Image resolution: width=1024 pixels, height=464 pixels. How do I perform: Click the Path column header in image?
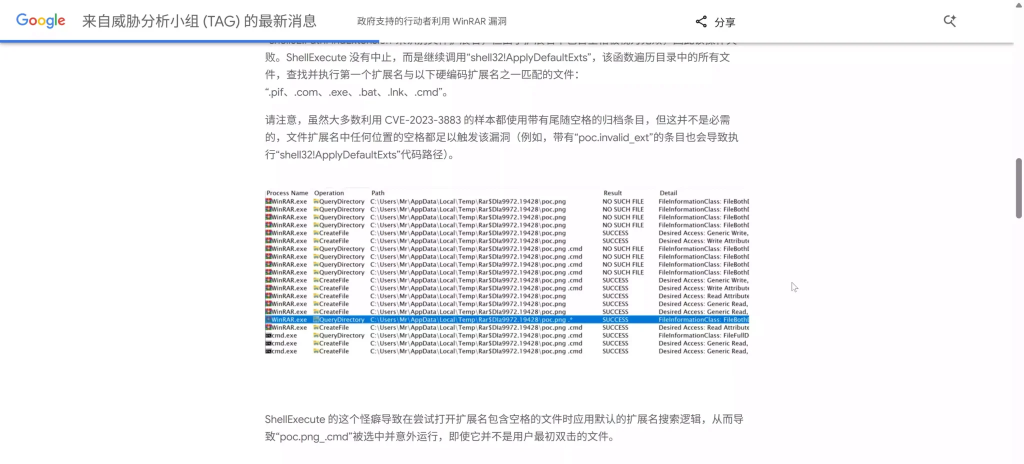(377, 193)
